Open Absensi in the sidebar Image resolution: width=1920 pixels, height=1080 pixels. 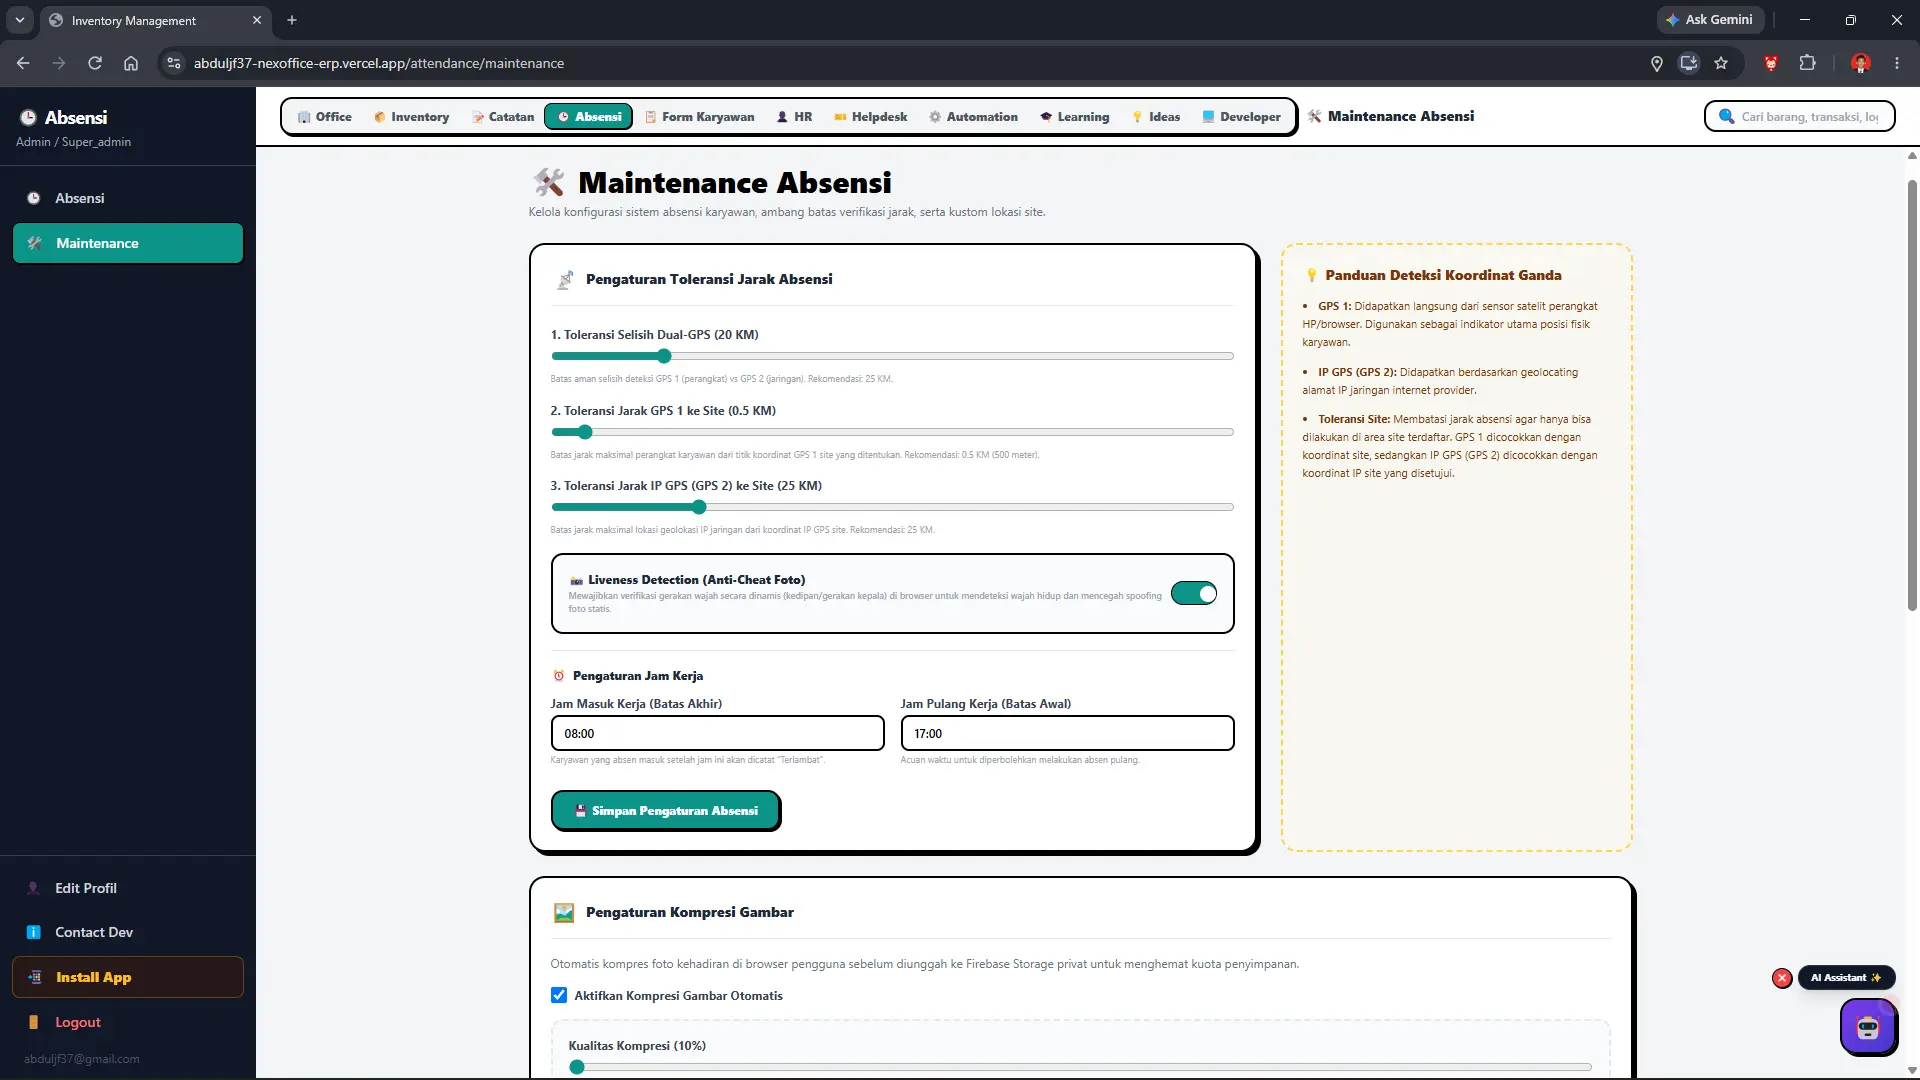pos(128,198)
